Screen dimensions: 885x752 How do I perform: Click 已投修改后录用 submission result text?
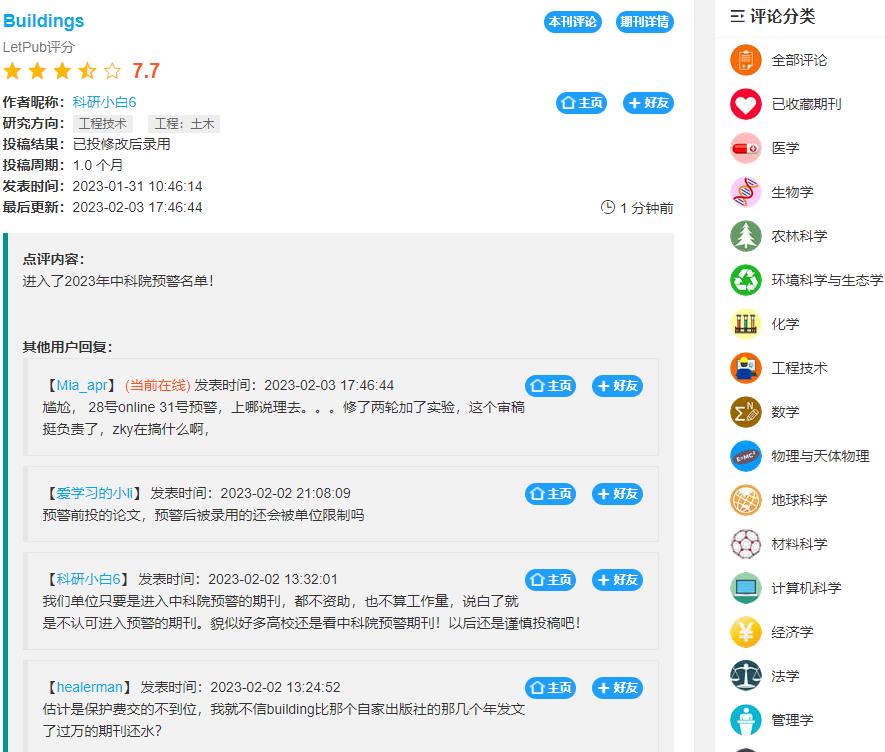pyautogui.click(x=122, y=145)
